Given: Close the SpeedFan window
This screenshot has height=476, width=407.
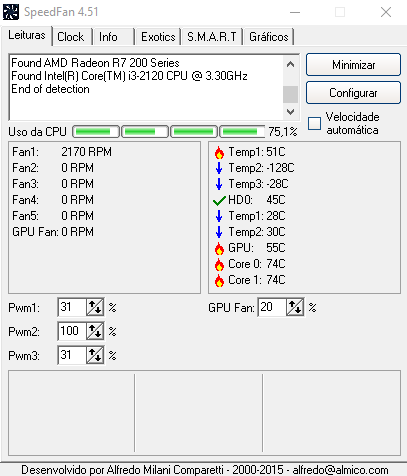Looking at the screenshot, I should (x=386, y=12).
